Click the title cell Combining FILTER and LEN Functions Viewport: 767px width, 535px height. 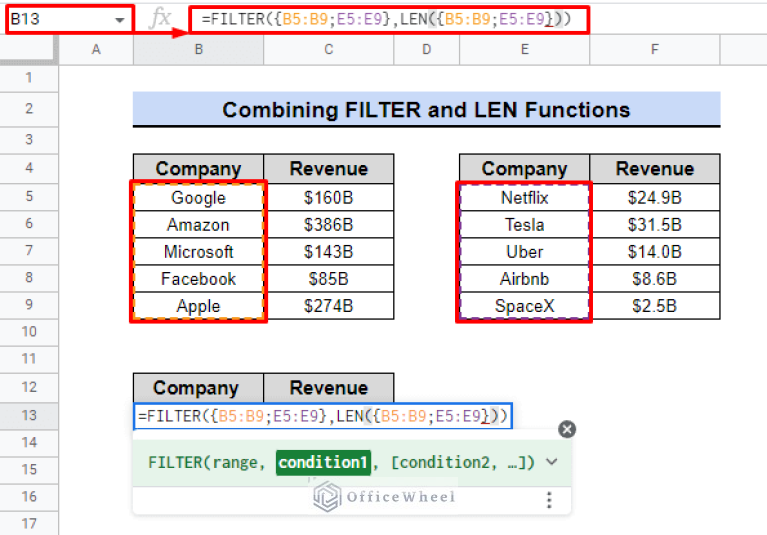pyautogui.click(x=427, y=110)
